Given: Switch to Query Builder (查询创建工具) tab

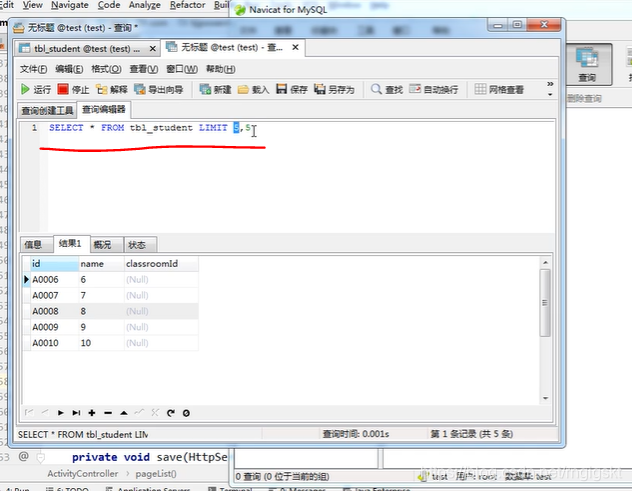Looking at the screenshot, I should pos(47,110).
